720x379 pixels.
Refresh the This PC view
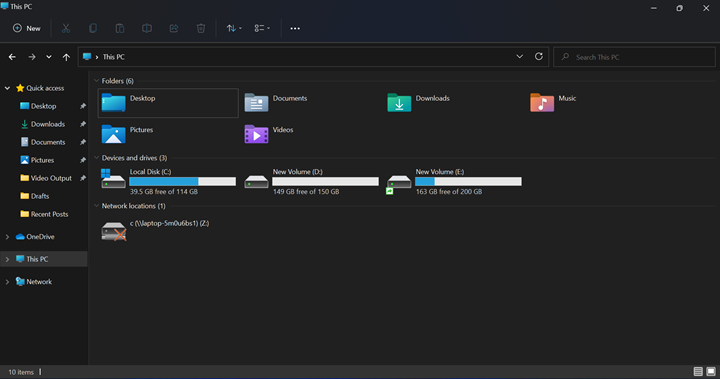pyautogui.click(x=539, y=57)
